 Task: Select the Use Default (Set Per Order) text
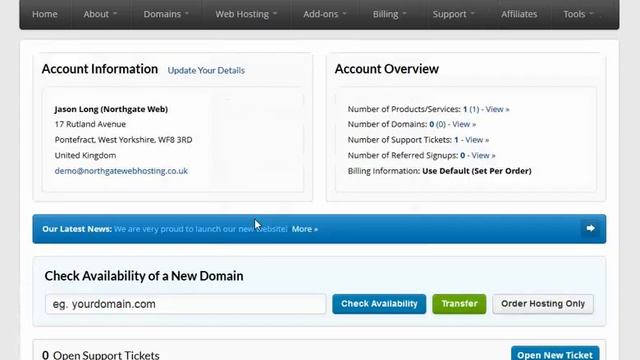click(477, 171)
